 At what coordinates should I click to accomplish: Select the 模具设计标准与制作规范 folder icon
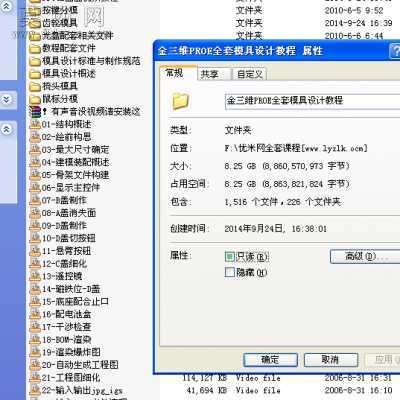(35, 62)
